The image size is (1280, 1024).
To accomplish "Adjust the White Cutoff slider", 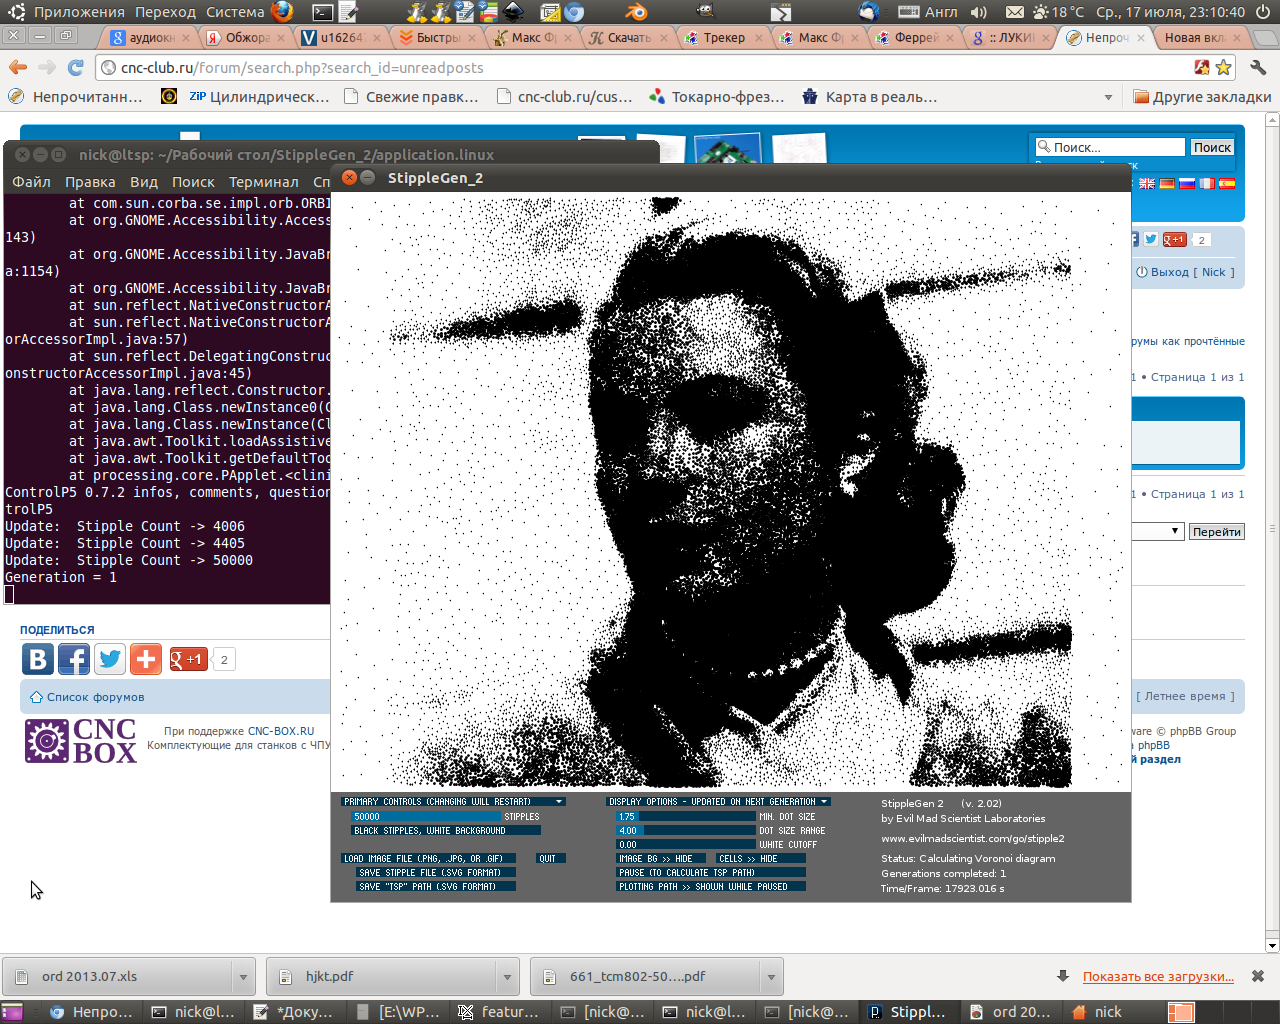I will (686, 845).
